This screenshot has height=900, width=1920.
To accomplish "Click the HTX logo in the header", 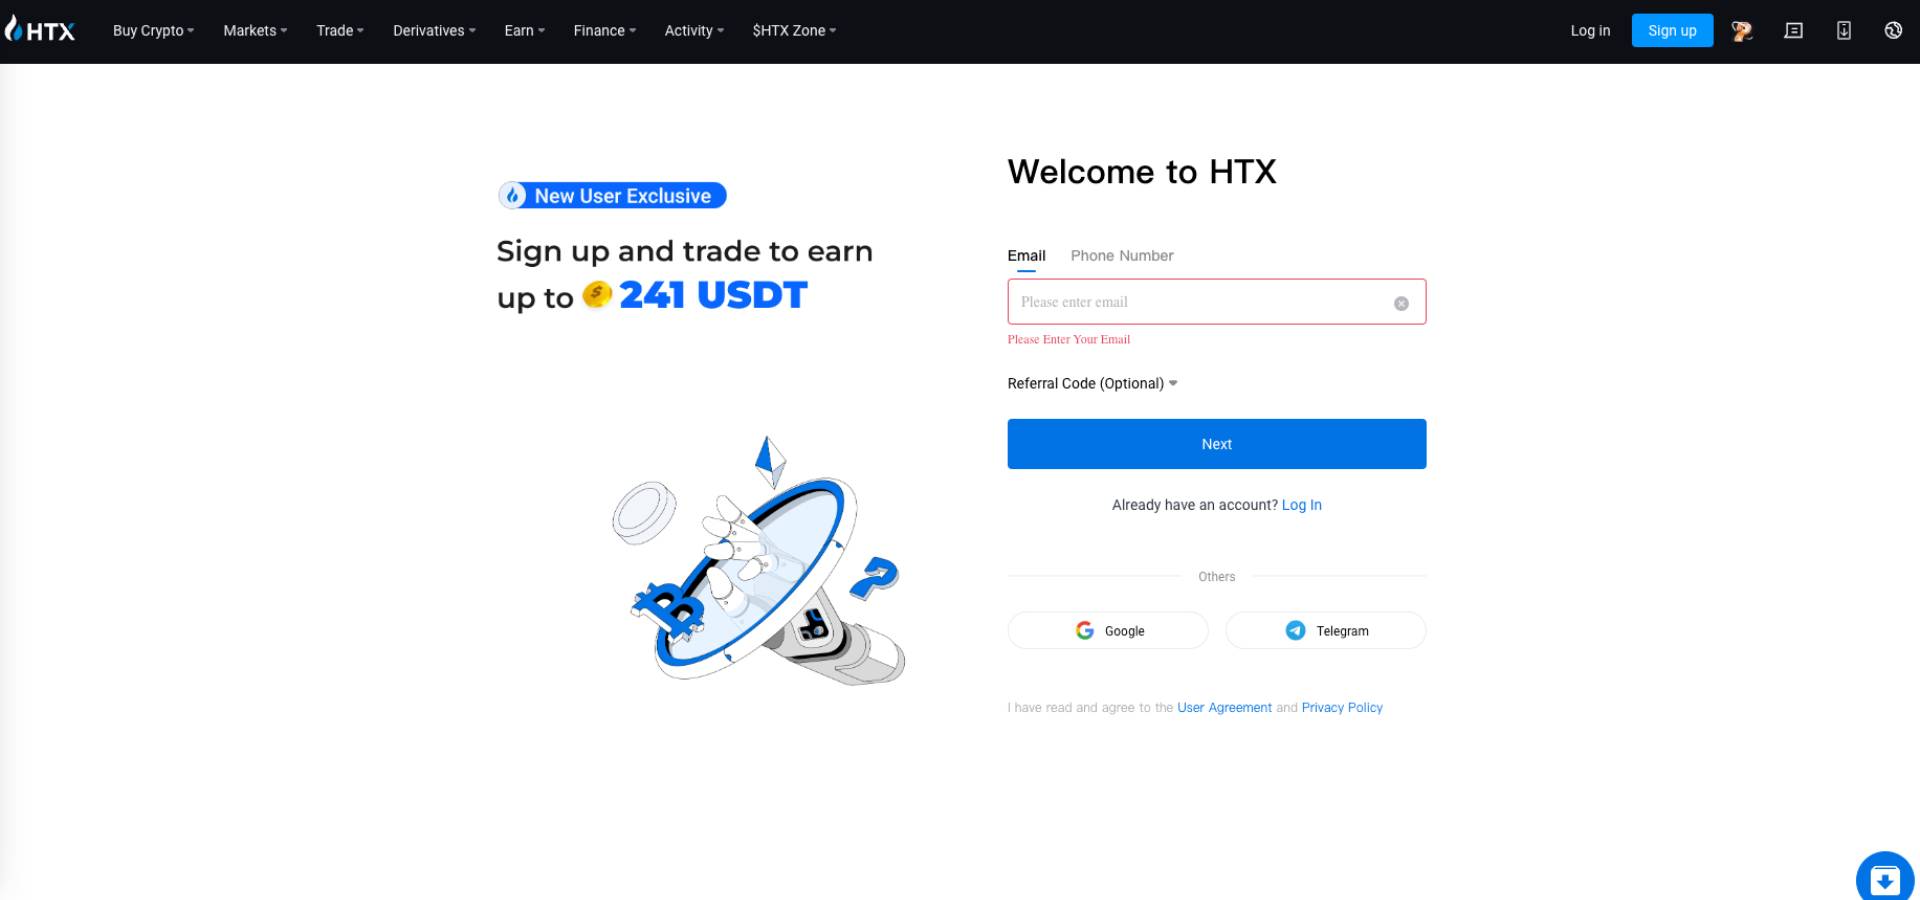I will point(40,30).
